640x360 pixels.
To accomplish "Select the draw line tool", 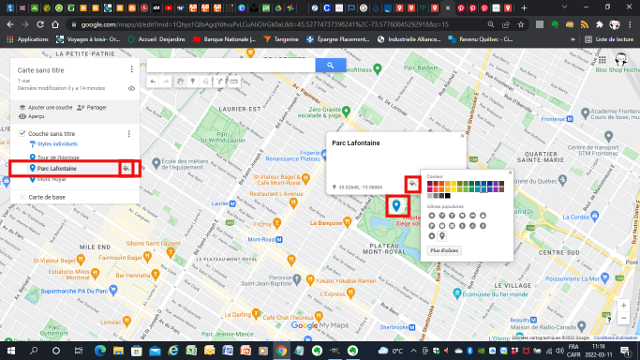I will point(206,82).
